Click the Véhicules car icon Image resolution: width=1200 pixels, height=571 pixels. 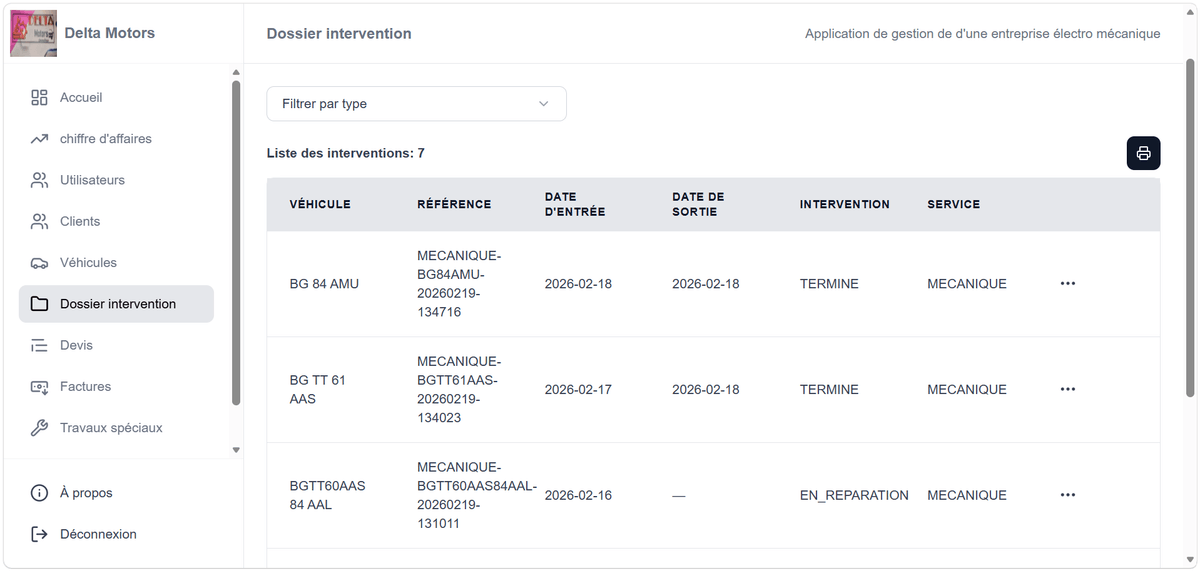point(39,263)
